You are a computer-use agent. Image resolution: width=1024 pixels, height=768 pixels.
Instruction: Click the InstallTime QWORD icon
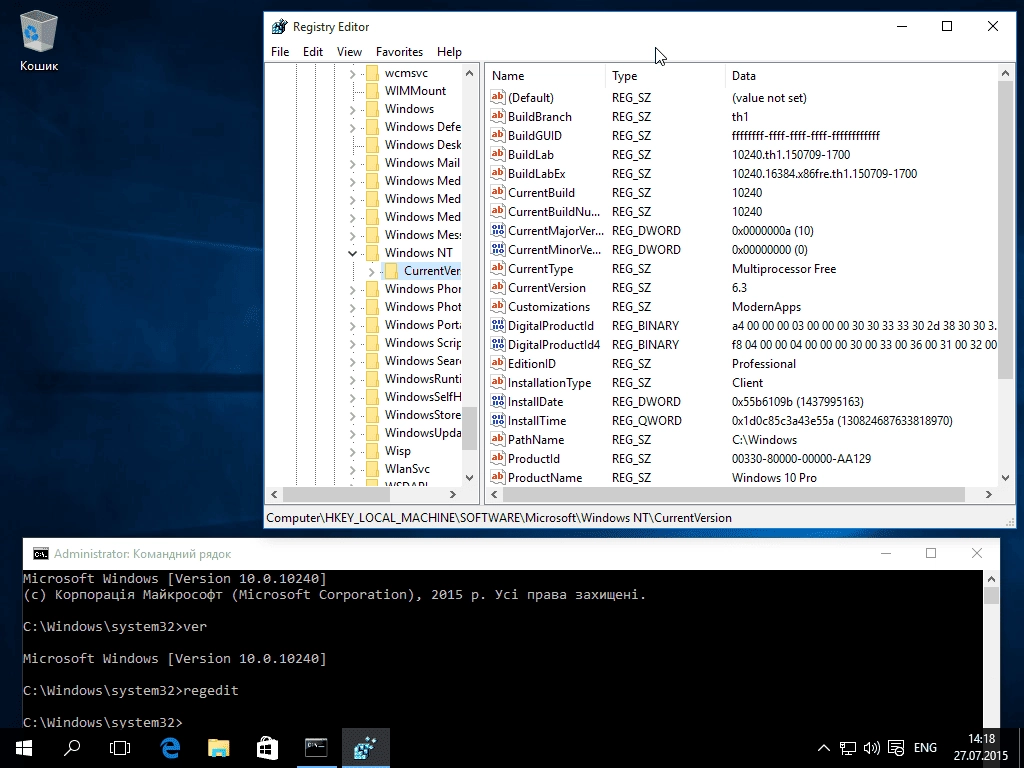pos(498,420)
